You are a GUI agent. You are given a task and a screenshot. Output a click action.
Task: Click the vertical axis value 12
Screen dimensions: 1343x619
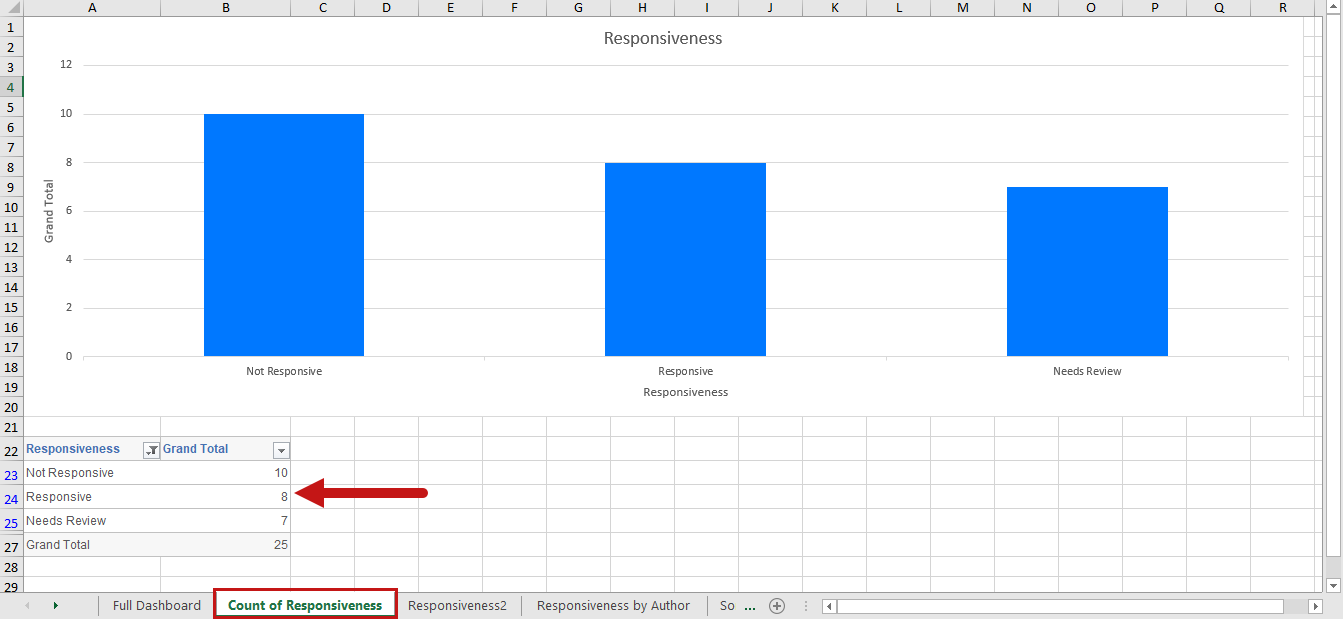point(67,65)
